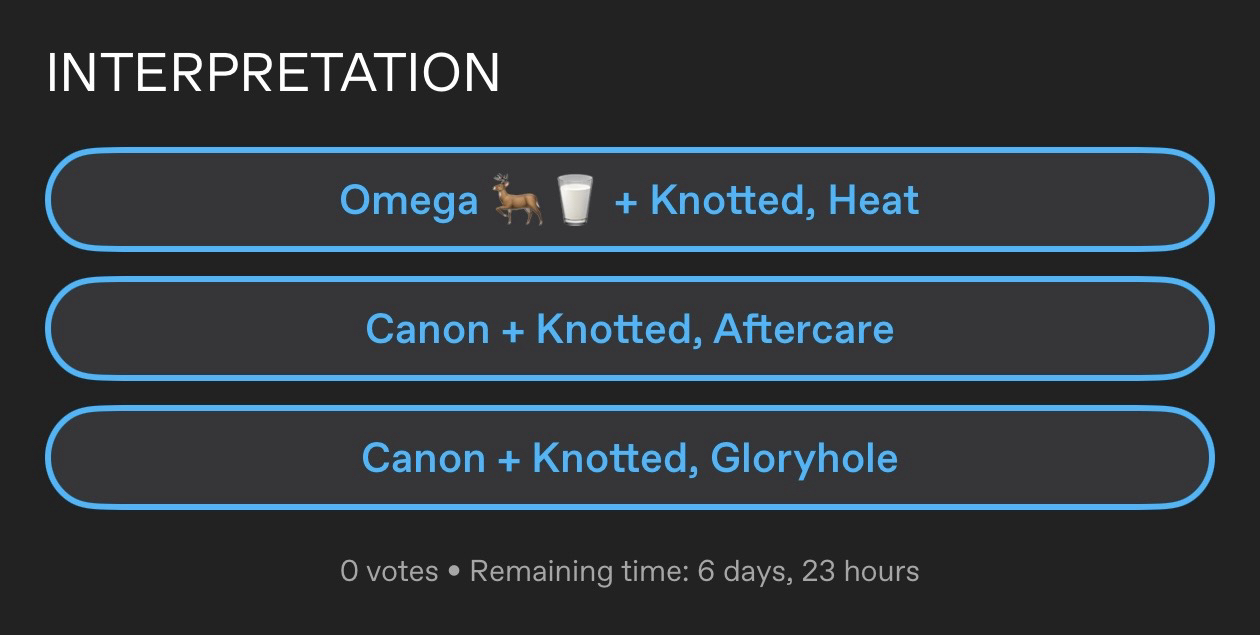This screenshot has height=635, width=1260.
Task: Click the word Aftercare in second option
Action: [x=803, y=329]
